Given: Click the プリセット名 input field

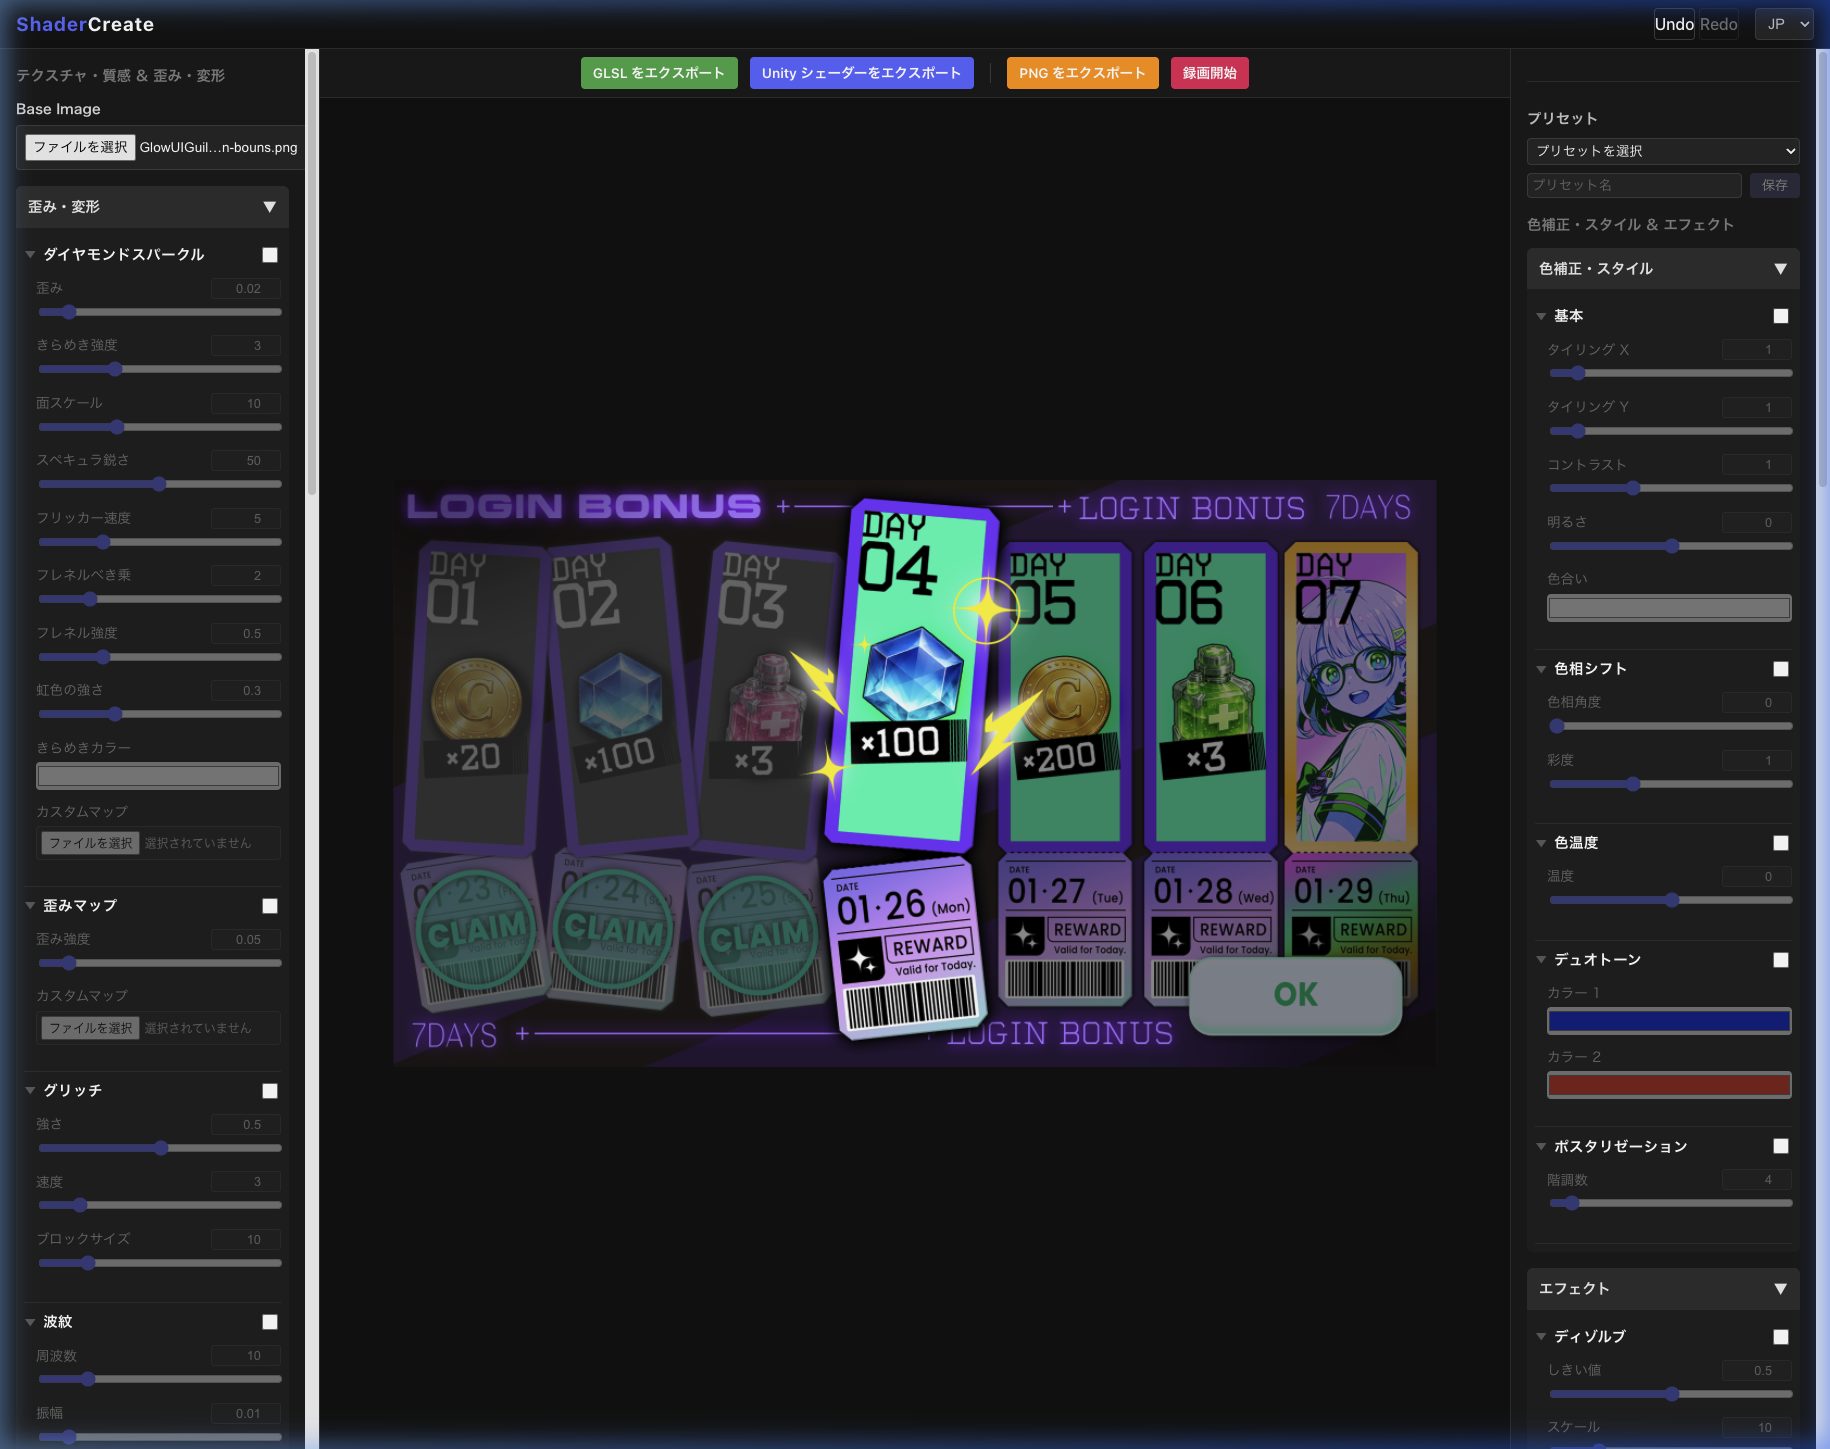Looking at the screenshot, I should pos(1633,185).
